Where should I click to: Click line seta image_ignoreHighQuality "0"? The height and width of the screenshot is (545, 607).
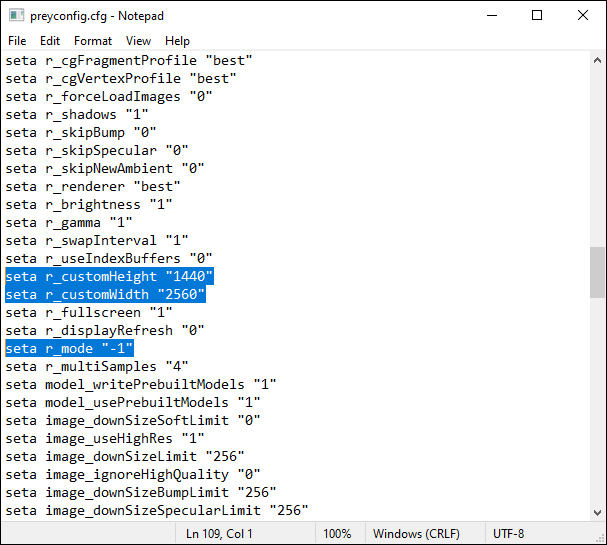tap(133, 475)
